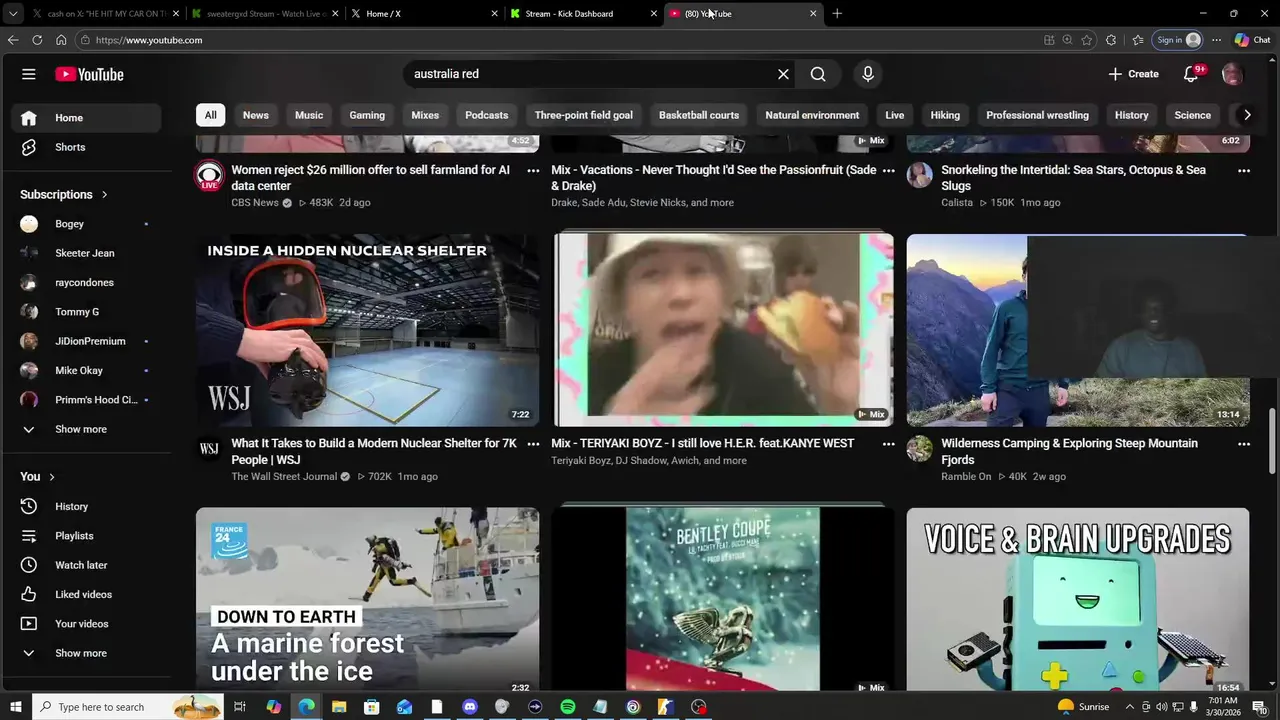Open the Tommy G subscription
Image resolution: width=1280 pixels, height=720 pixels.
pos(86,312)
